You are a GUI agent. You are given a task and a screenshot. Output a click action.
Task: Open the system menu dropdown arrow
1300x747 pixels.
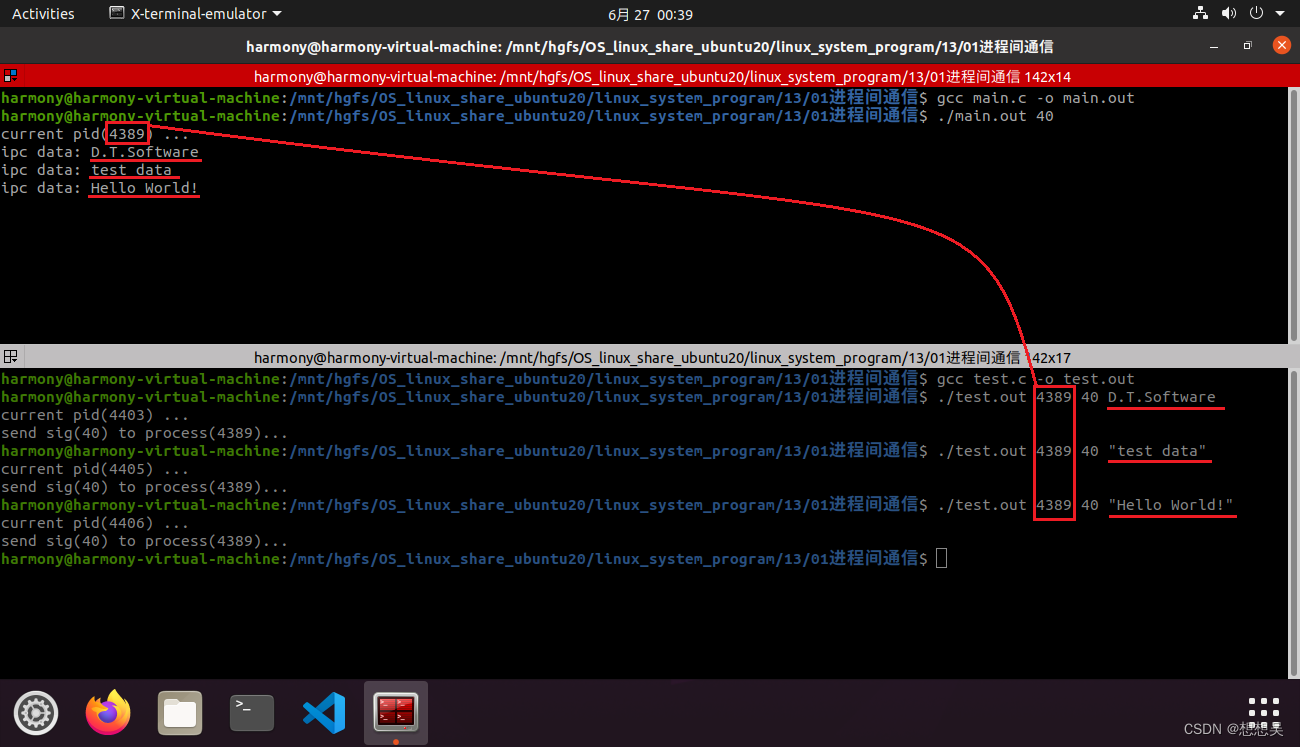pyautogui.click(x=1280, y=14)
